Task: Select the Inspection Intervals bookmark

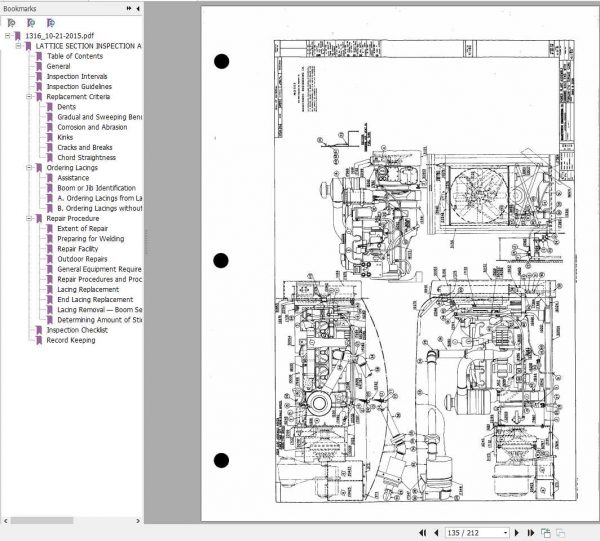Action: 77,77
